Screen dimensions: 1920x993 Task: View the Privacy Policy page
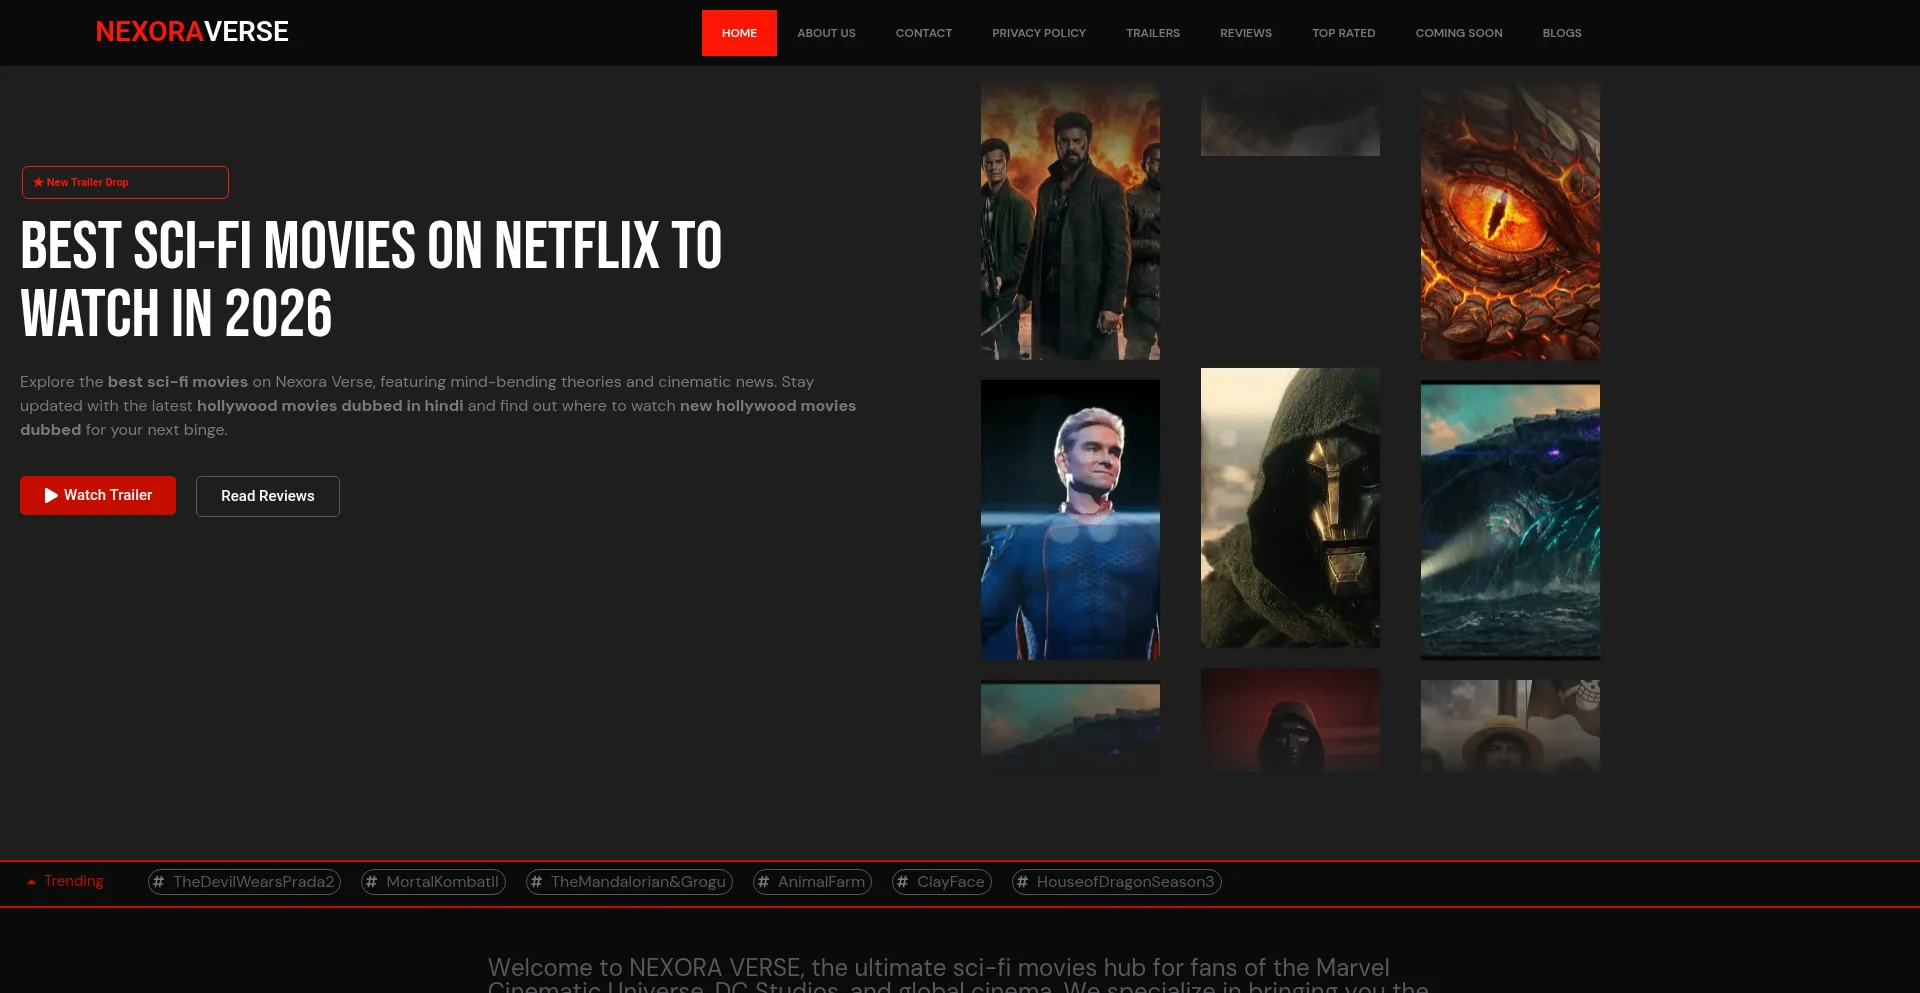[x=1038, y=33]
